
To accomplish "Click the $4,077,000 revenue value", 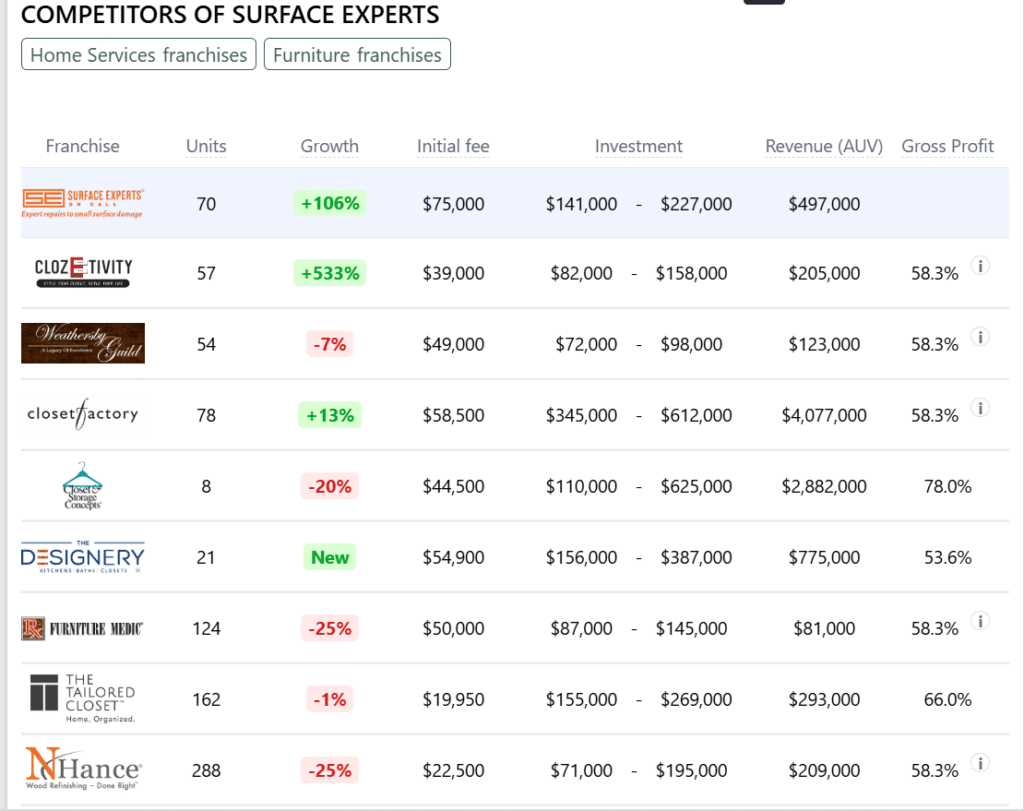I will point(824,415).
